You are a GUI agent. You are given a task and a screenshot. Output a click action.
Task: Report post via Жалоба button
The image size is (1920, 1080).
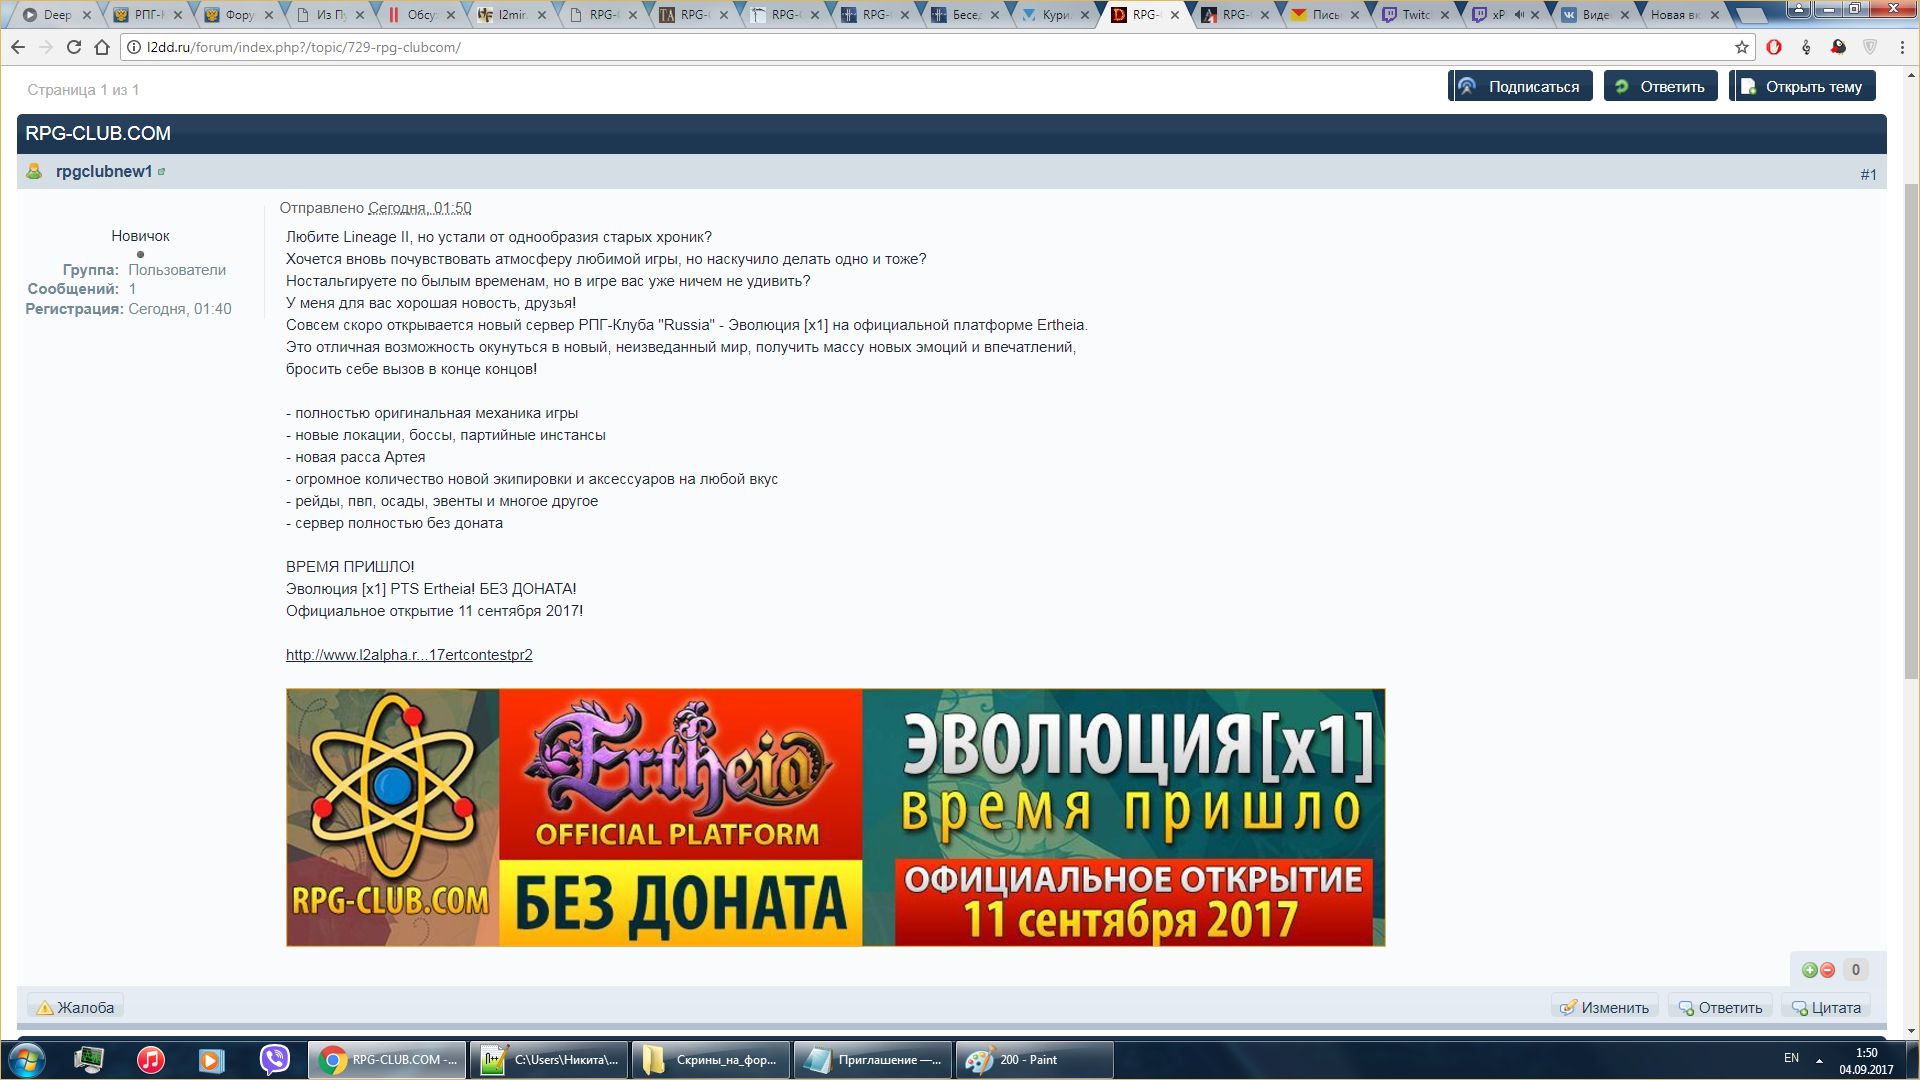click(x=75, y=1007)
